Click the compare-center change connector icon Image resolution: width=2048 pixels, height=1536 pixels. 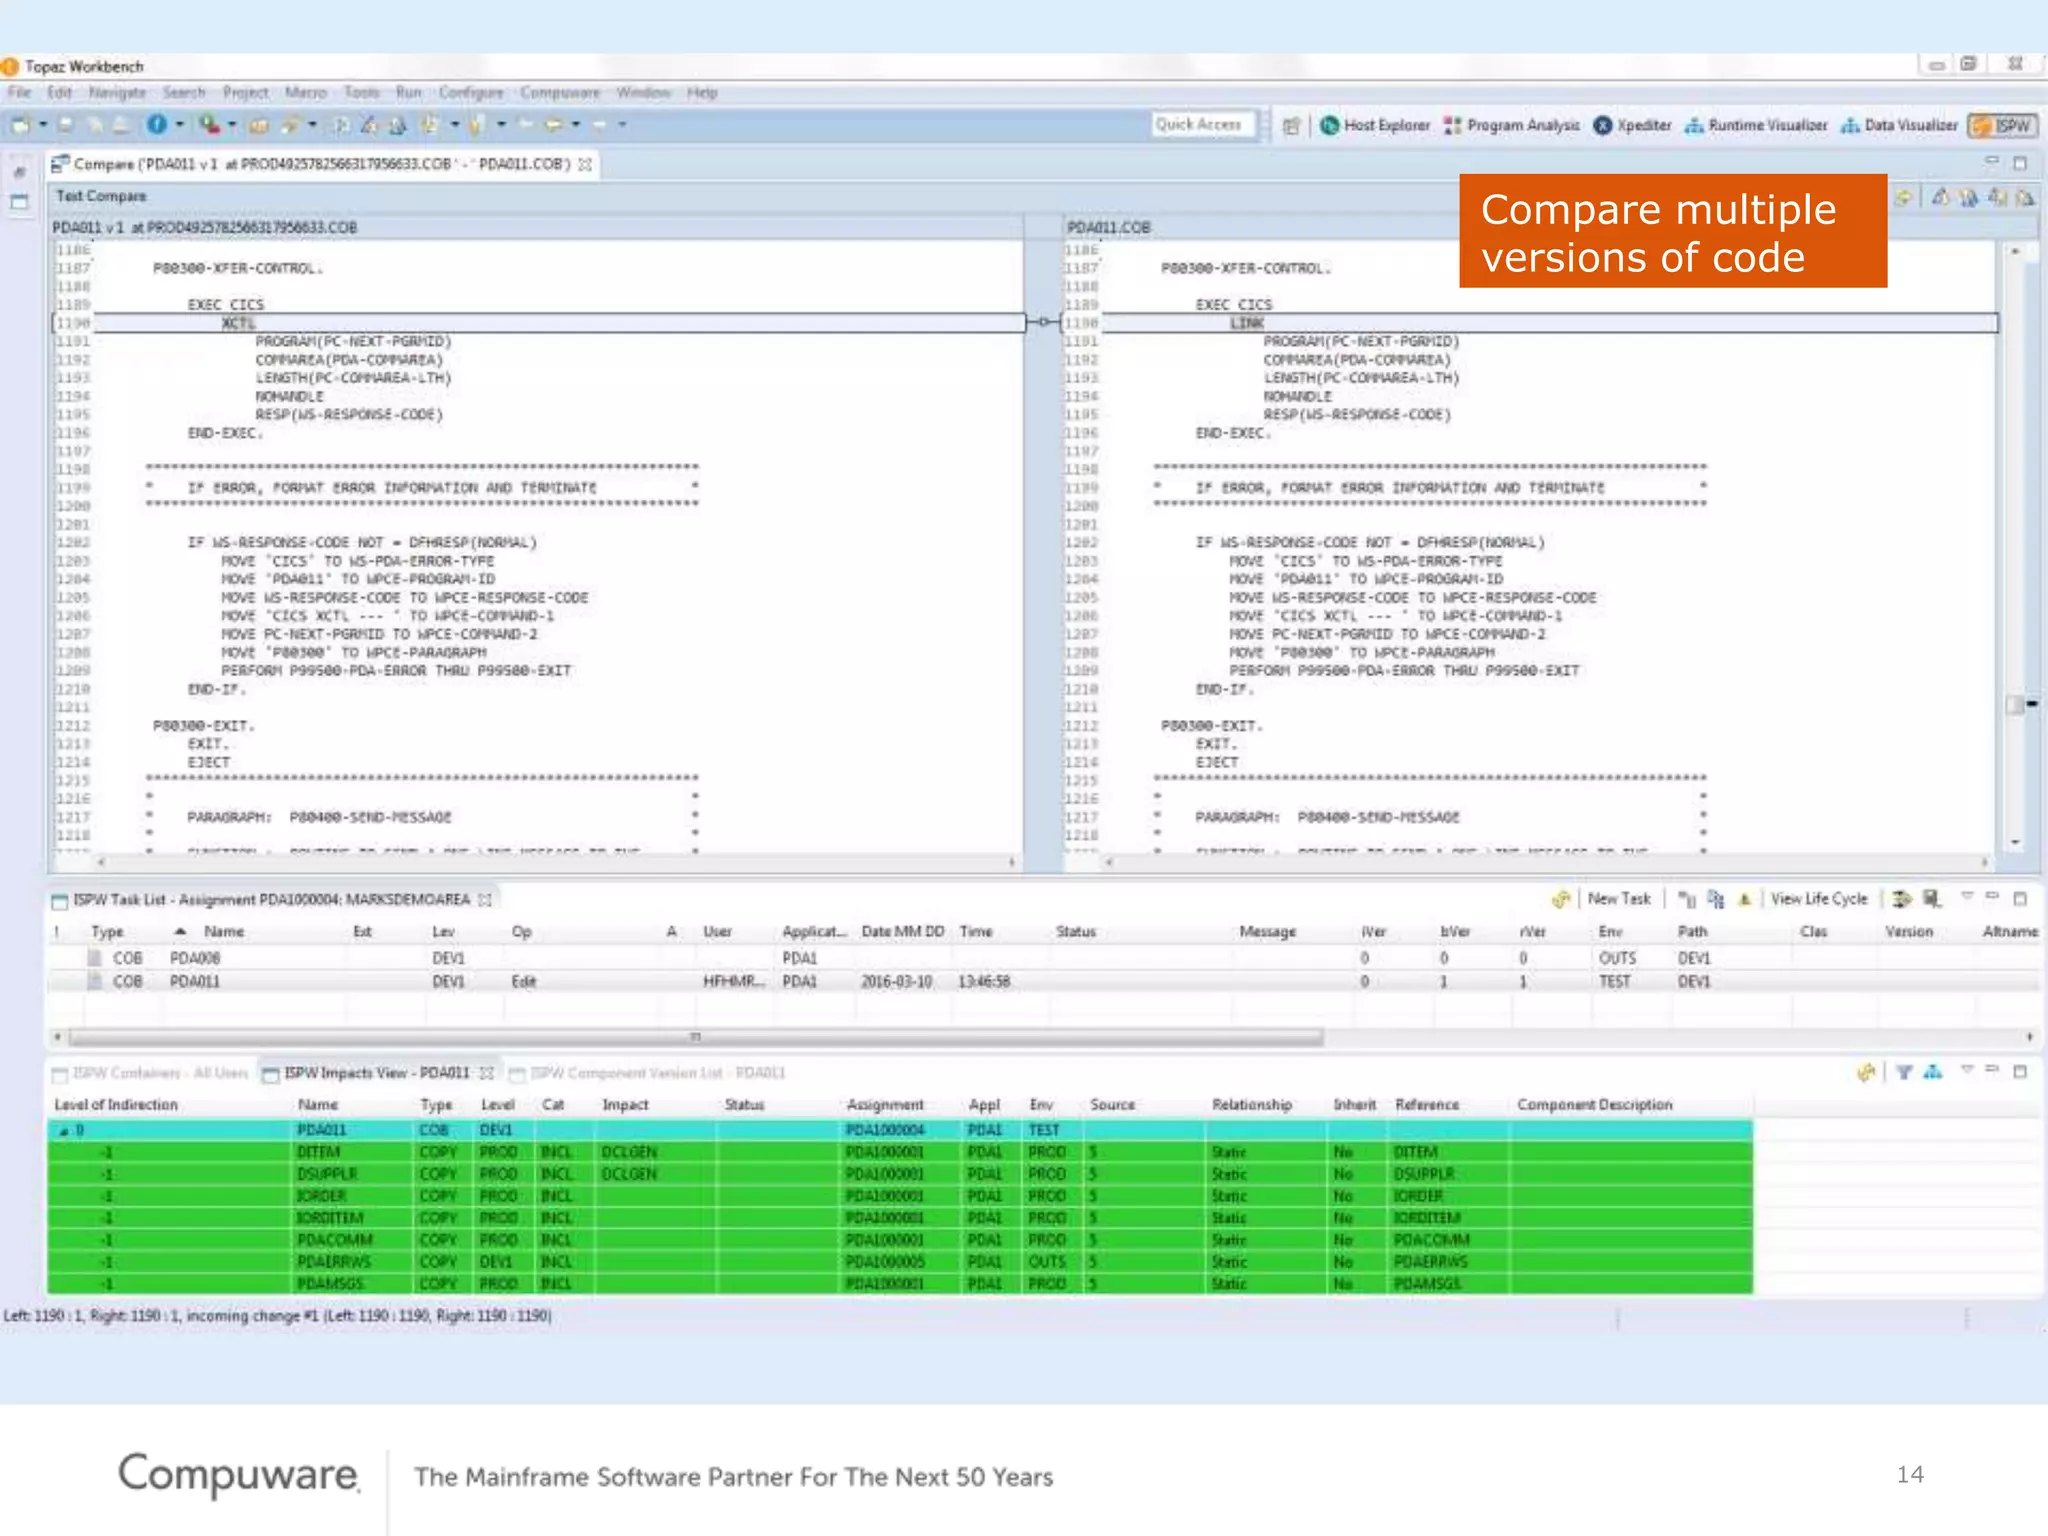(1043, 322)
